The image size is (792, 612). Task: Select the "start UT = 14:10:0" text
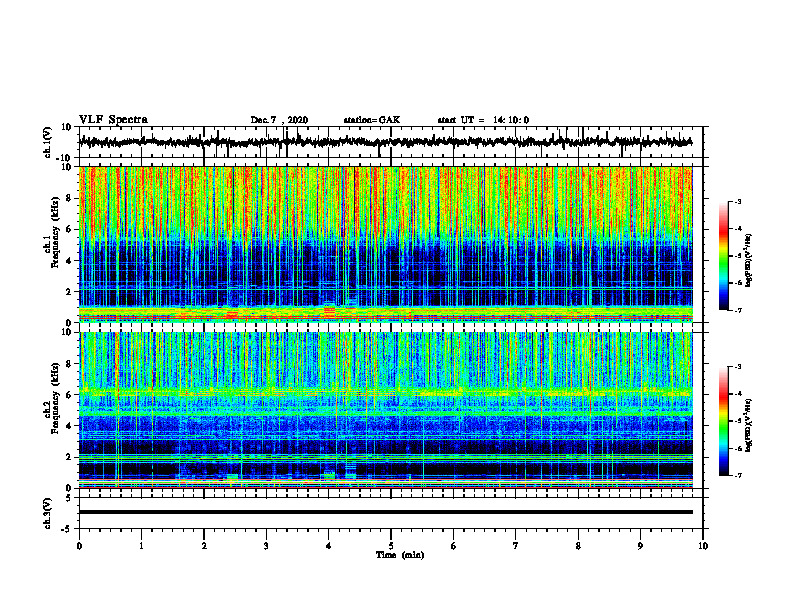click(x=483, y=120)
